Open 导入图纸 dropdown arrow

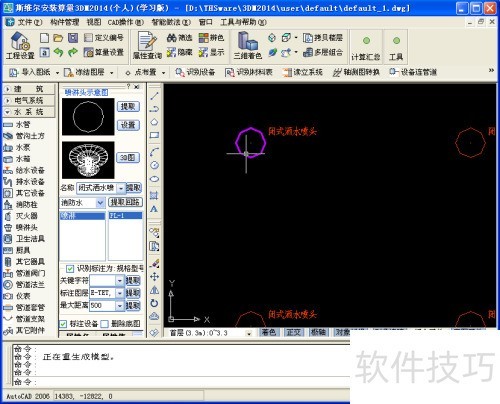[57, 72]
